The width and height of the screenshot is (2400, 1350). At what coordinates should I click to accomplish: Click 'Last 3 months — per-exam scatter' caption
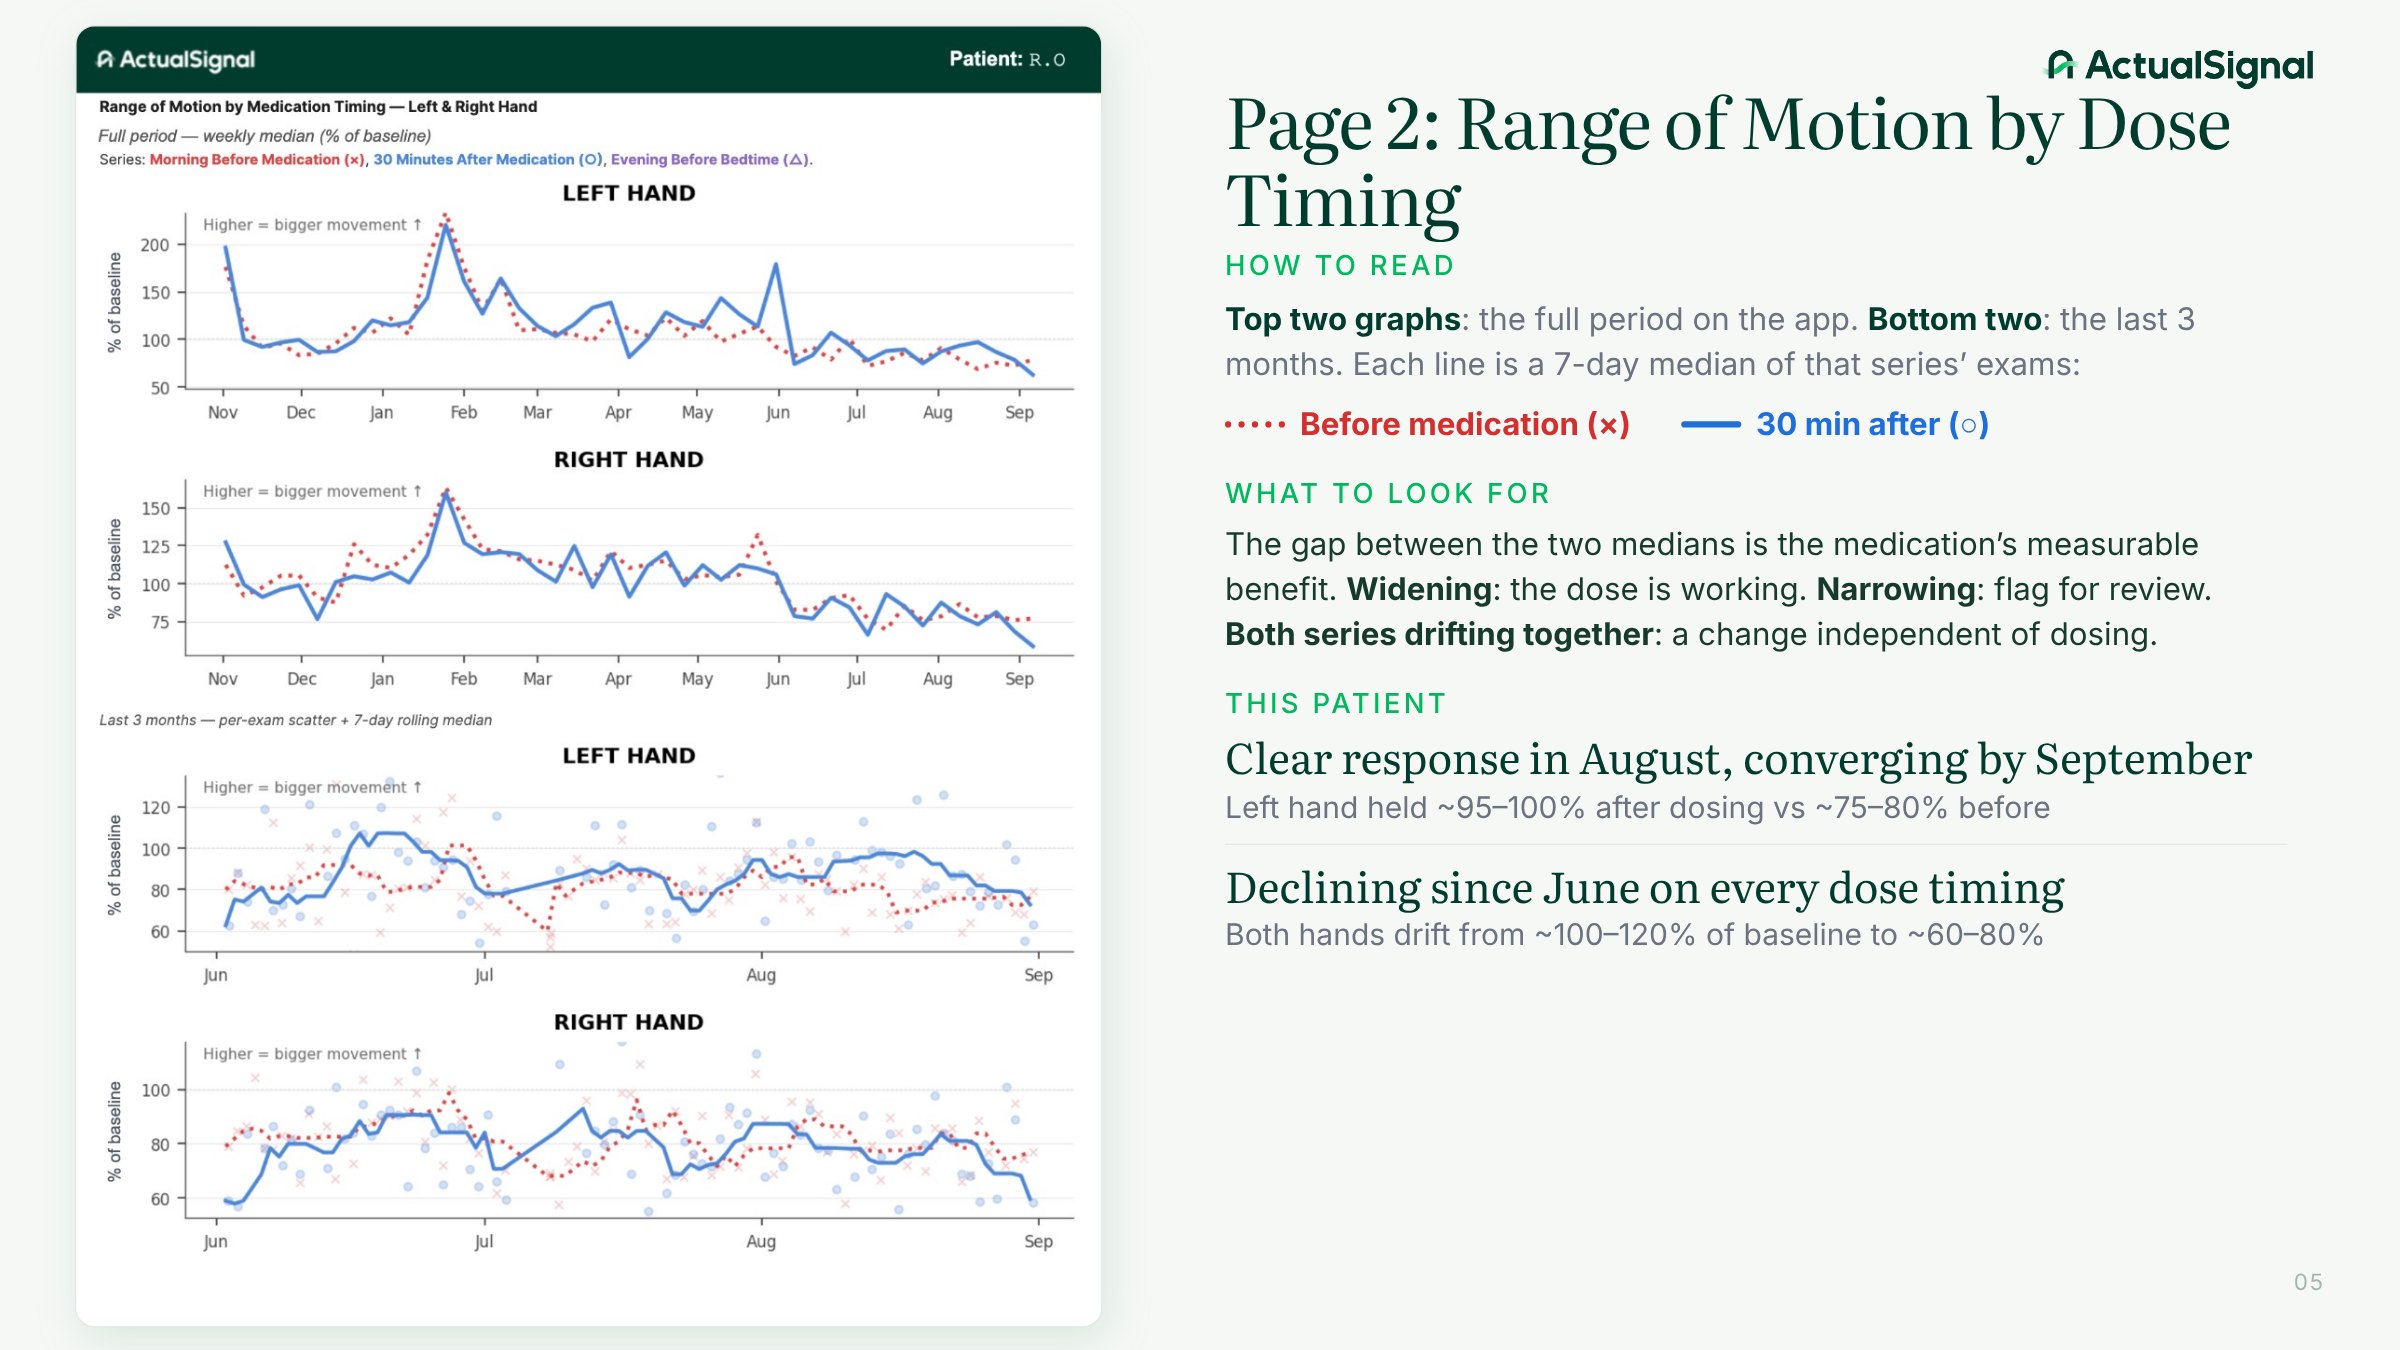point(295,720)
